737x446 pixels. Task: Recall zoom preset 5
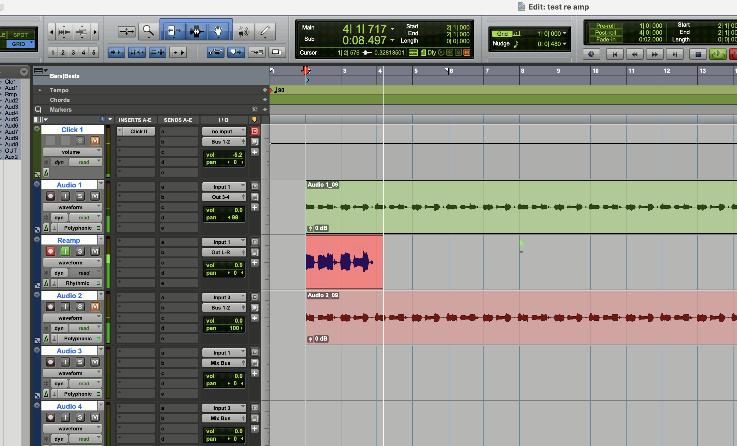[94, 53]
